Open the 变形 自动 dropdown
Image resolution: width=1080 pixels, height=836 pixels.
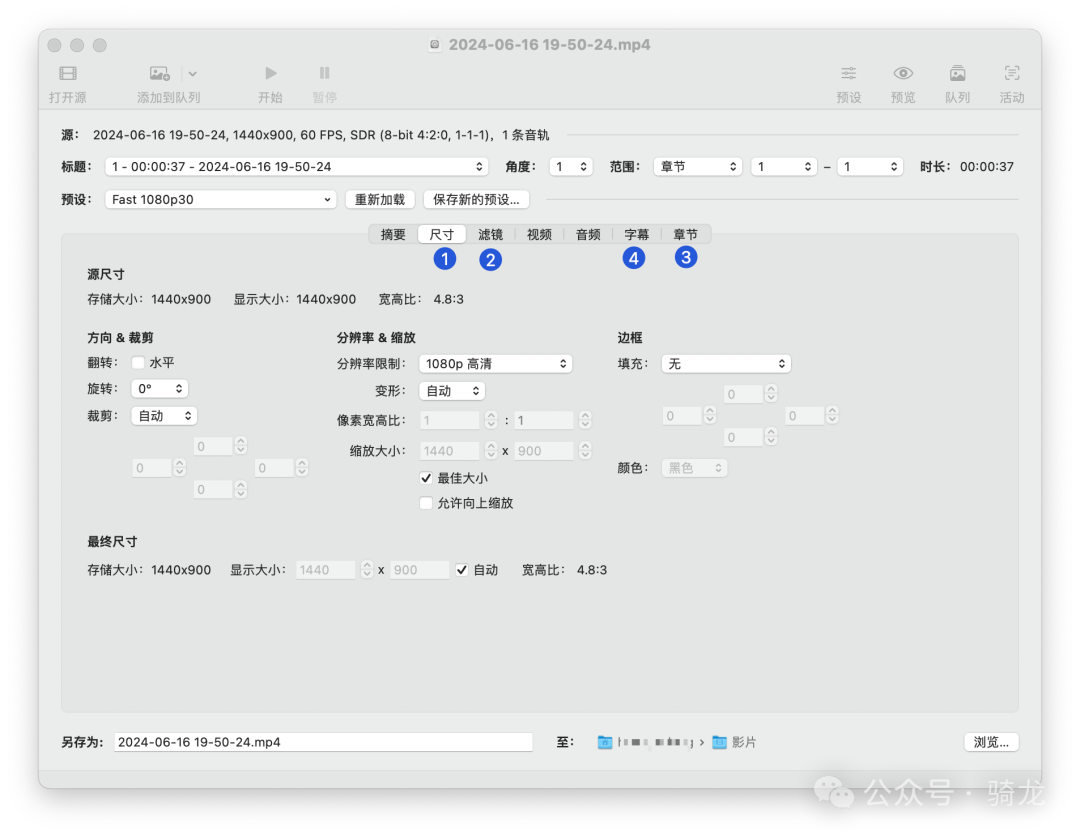(453, 391)
